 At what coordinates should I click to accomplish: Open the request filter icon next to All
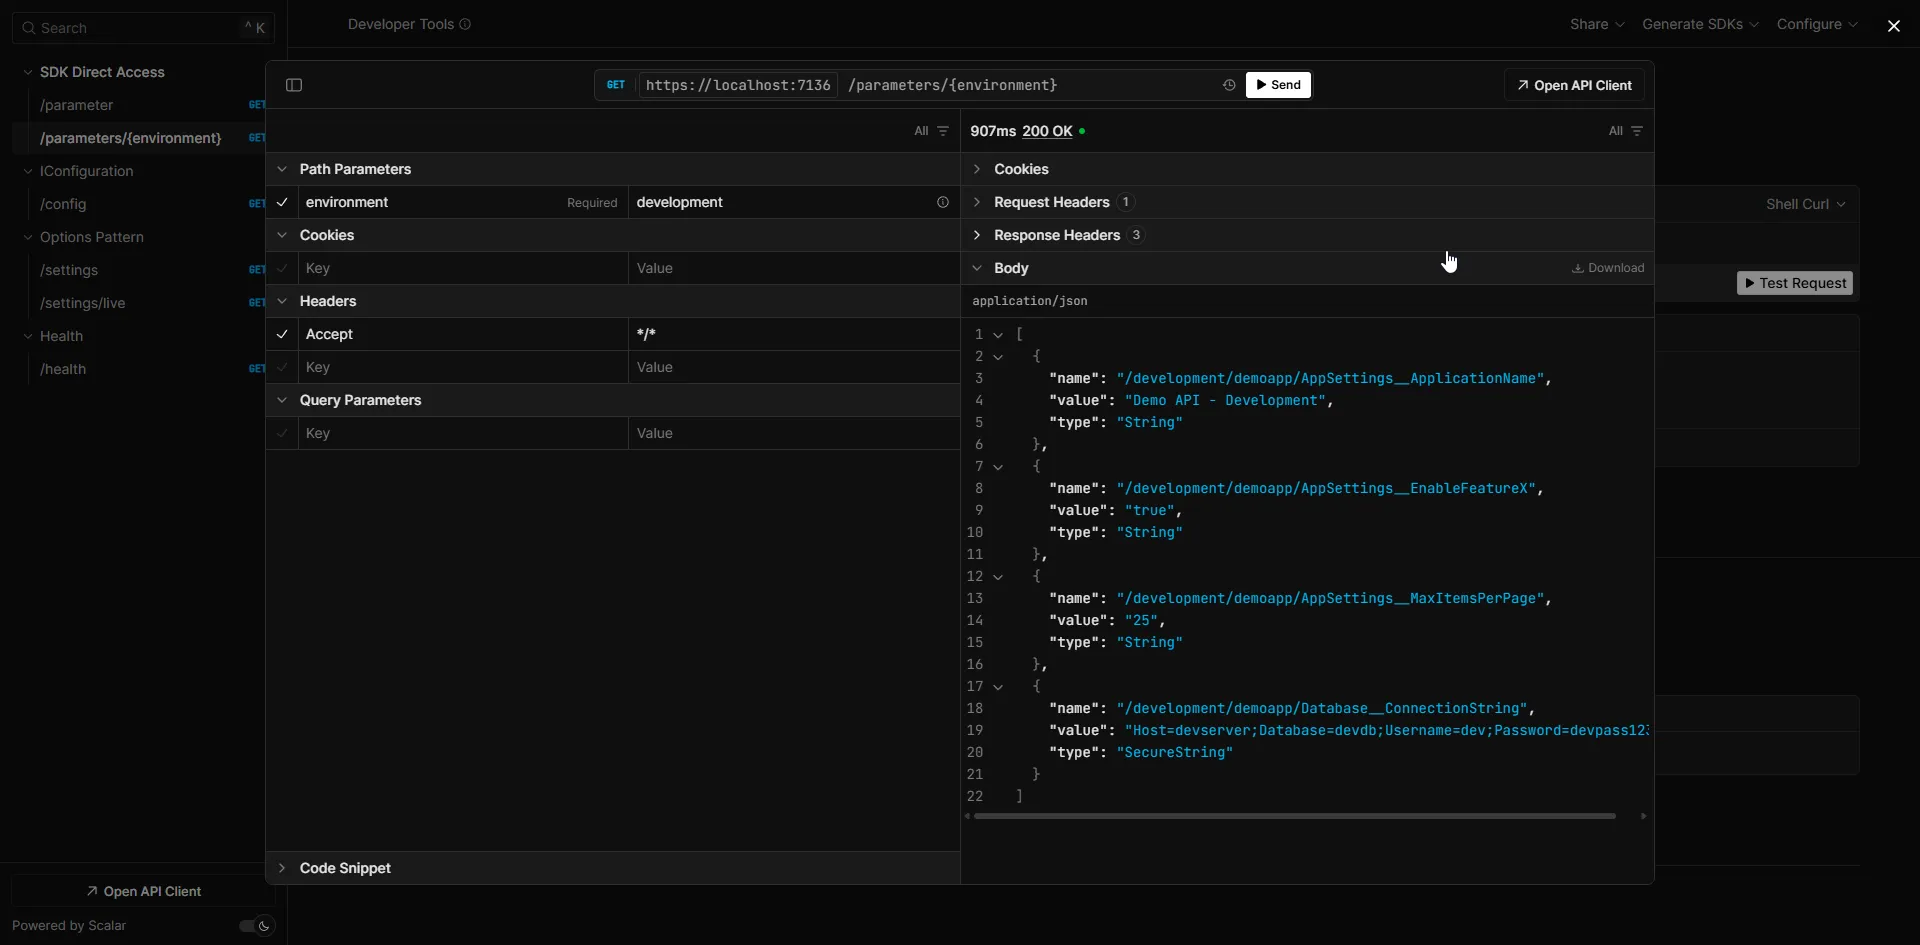[944, 131]
